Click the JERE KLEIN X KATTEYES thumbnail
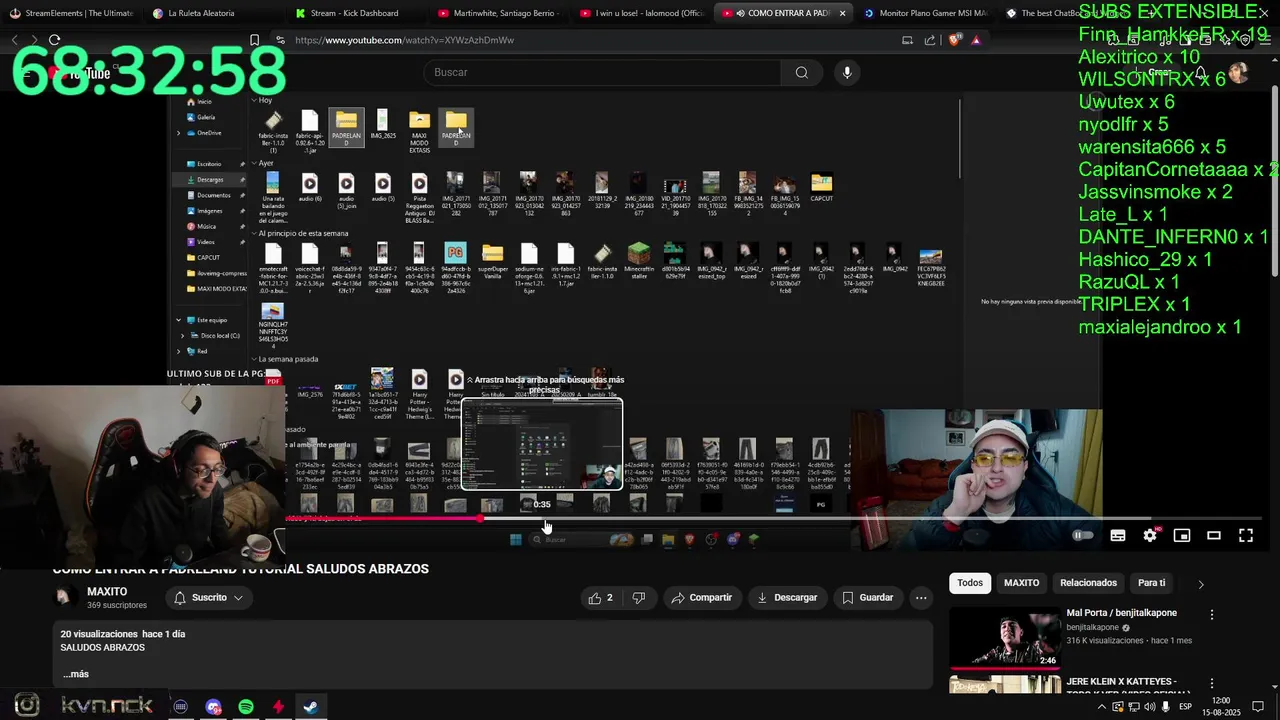Image resolution: width=1280 pixels, height=720 pixels. (1005, 684)
